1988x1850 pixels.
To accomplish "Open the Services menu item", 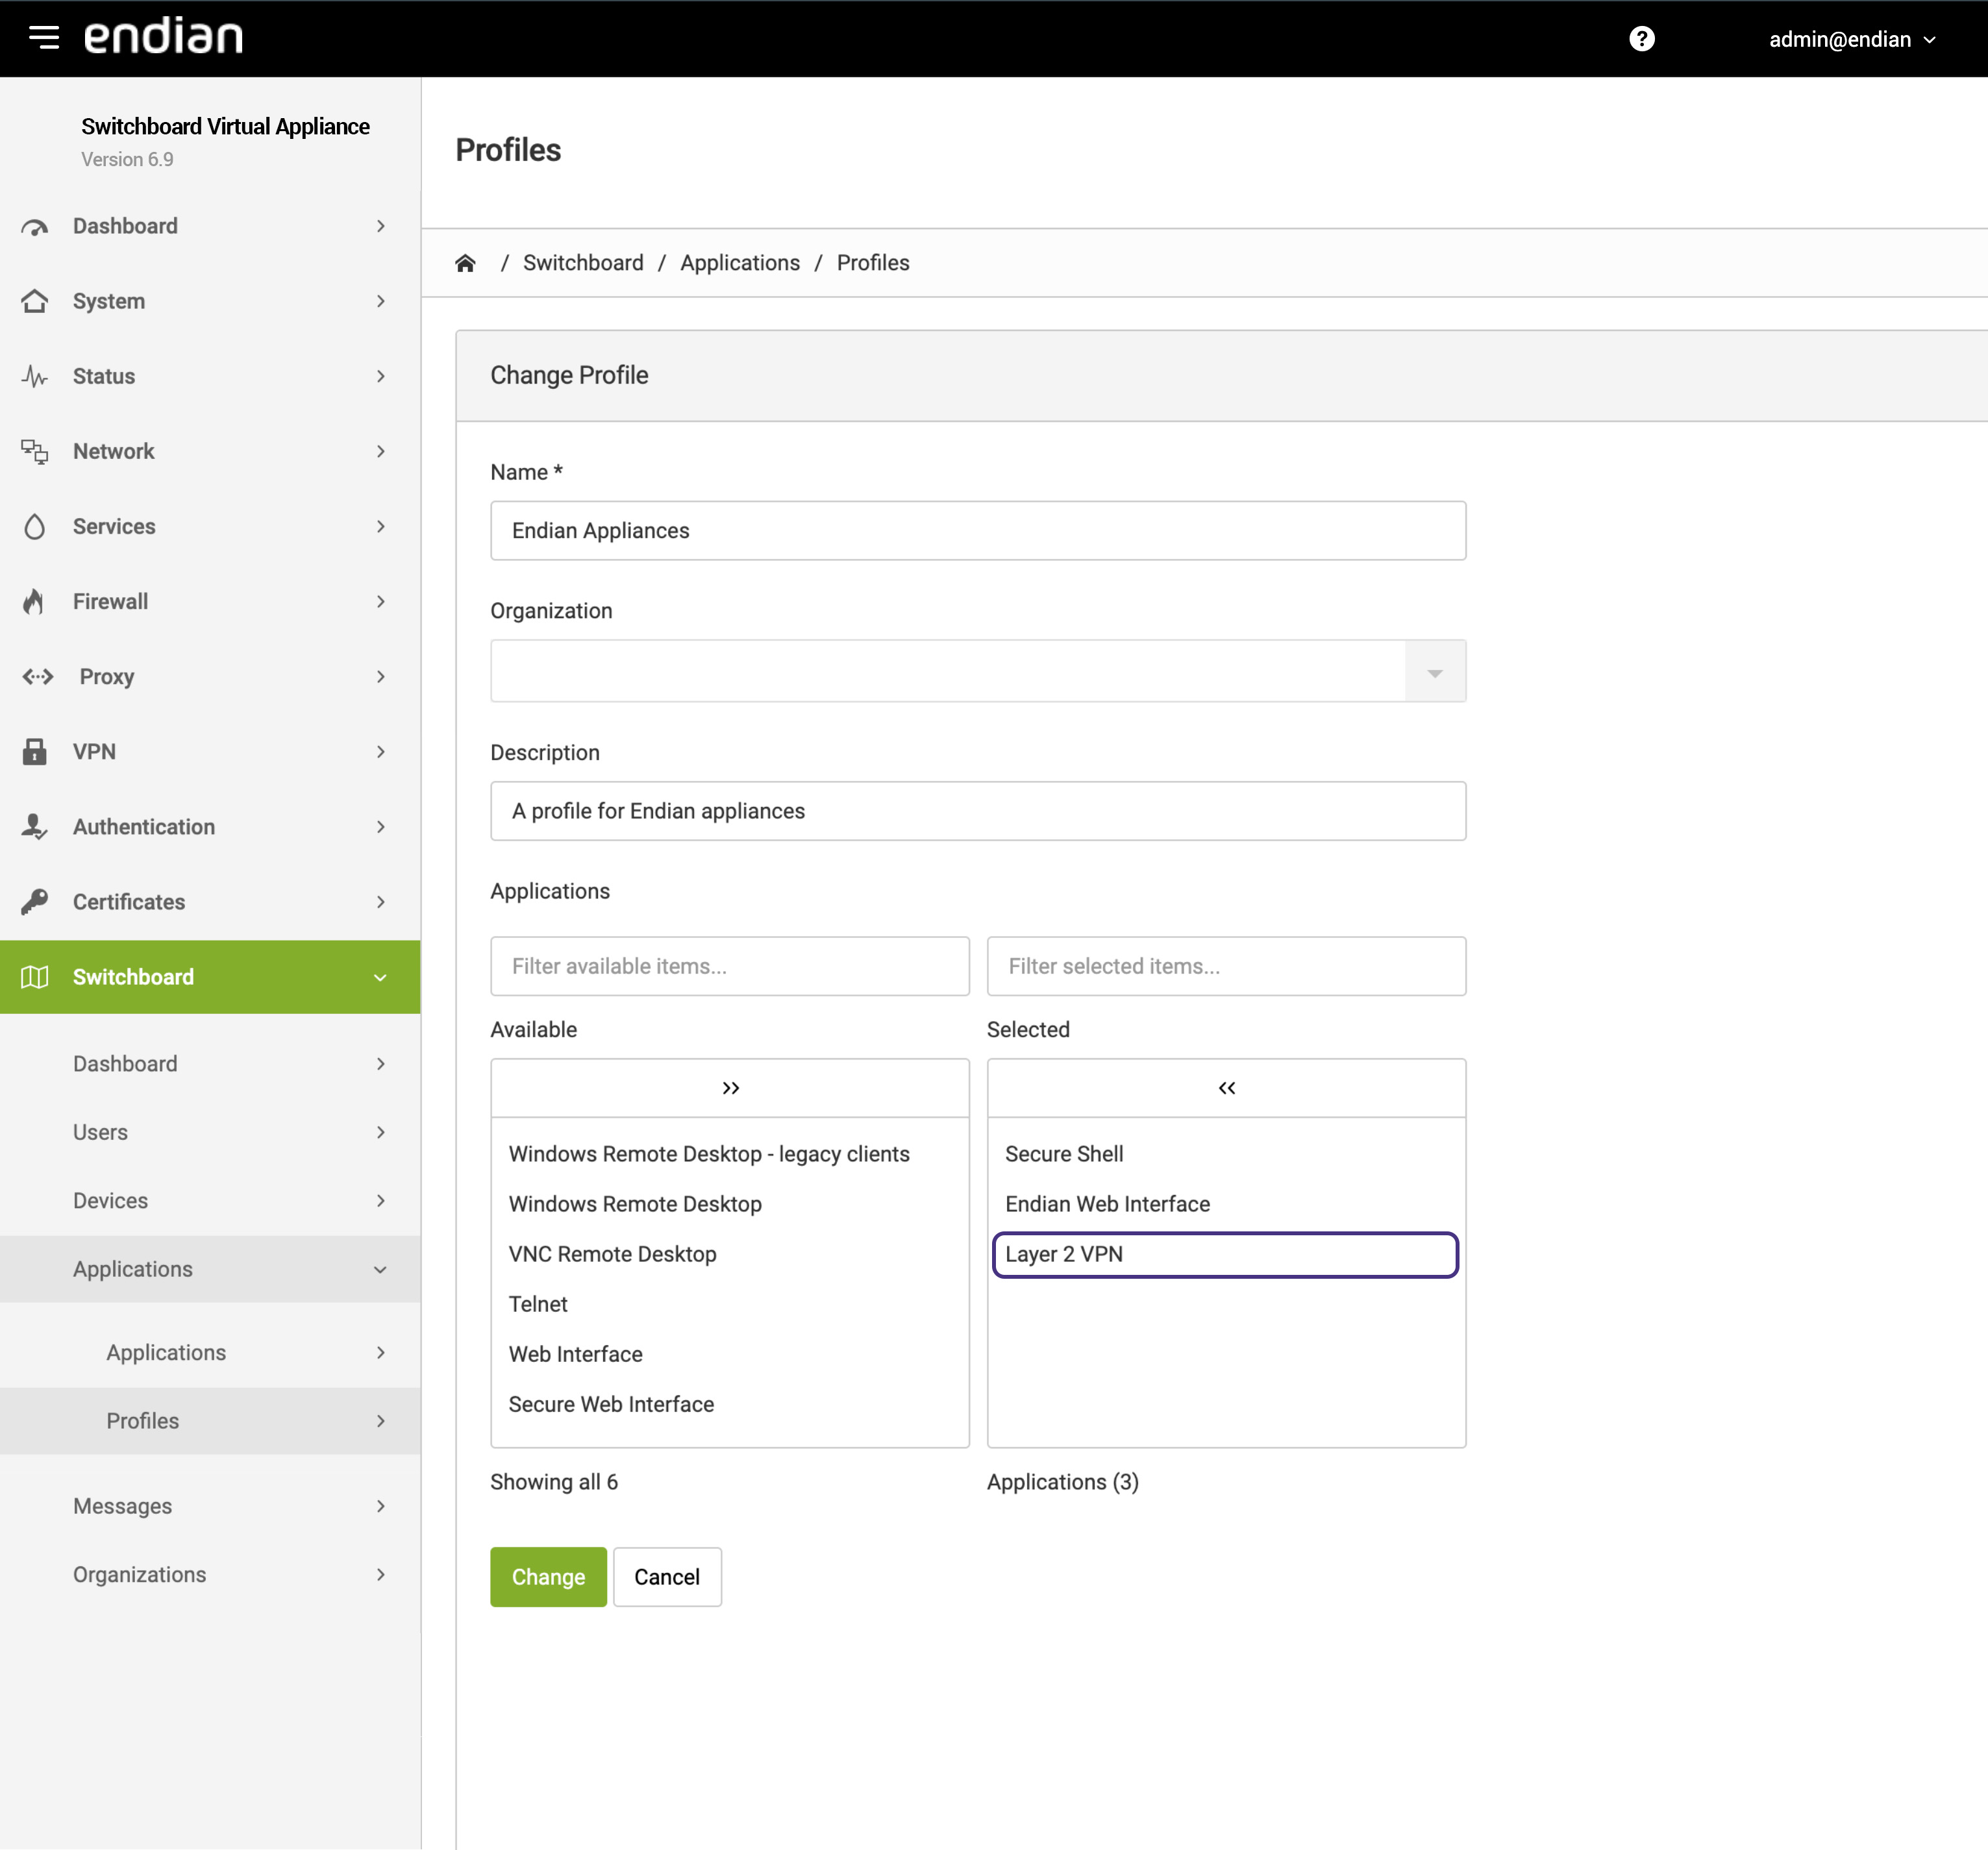I will [210, 526].
